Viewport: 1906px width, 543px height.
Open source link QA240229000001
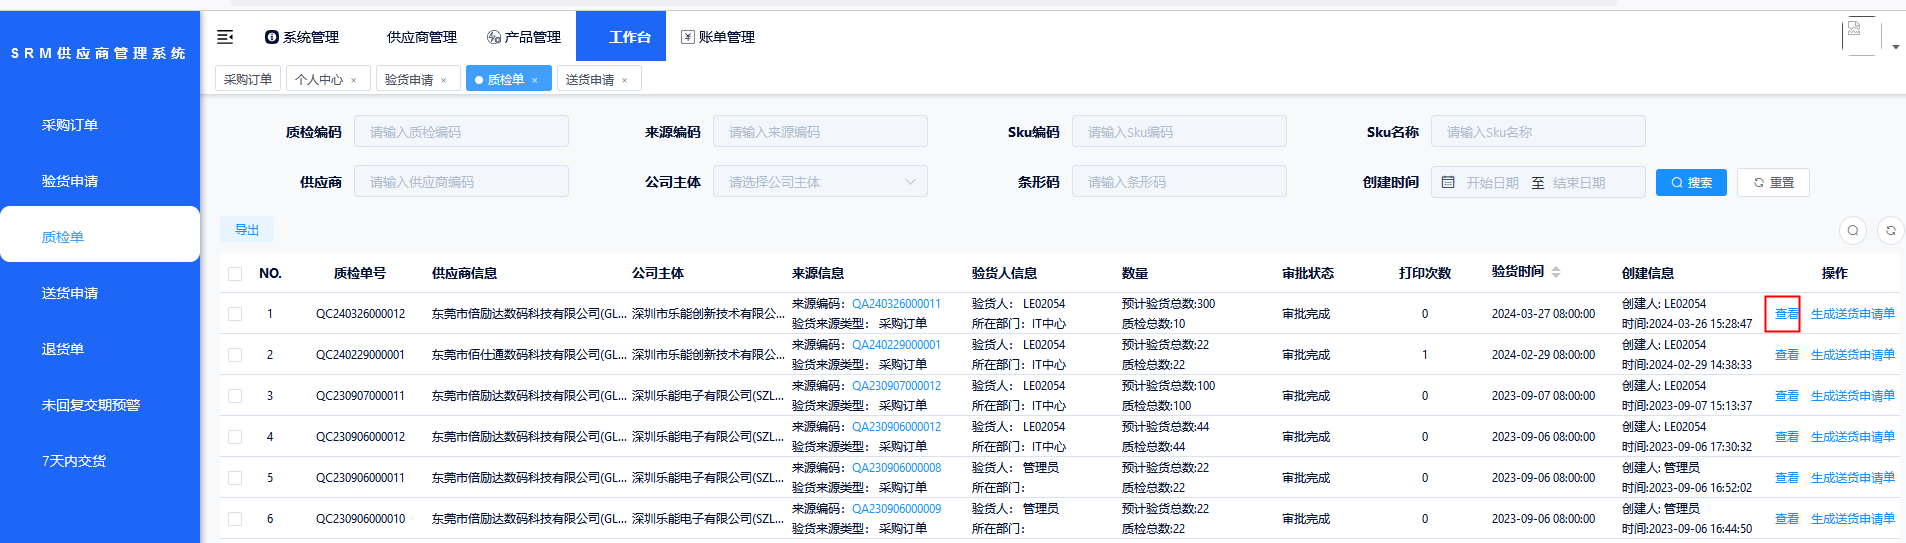pos(896,345)
